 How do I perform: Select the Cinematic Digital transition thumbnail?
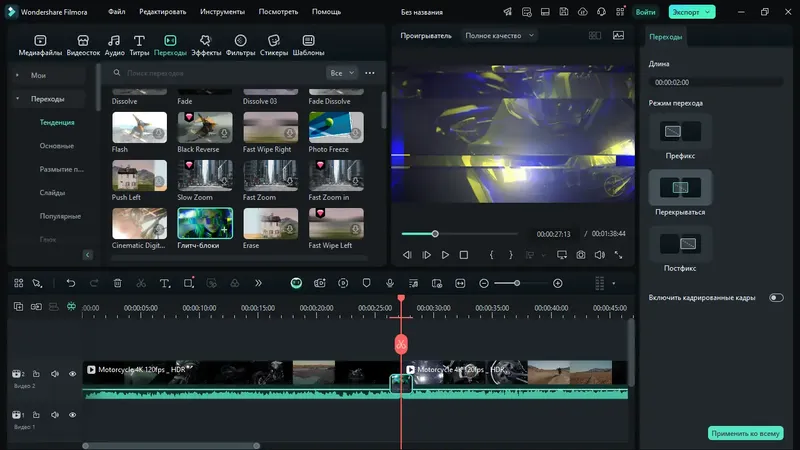(140, 223)
